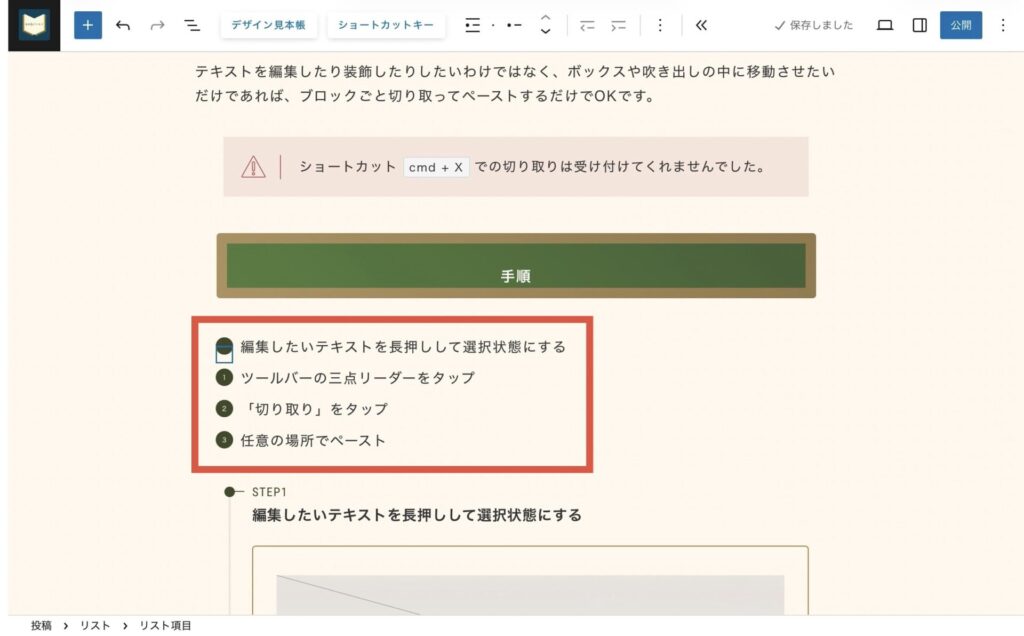The width and height of the screenshot is (1024, 636).
Task: Outdent the selected list item
Action: [588, 25]
